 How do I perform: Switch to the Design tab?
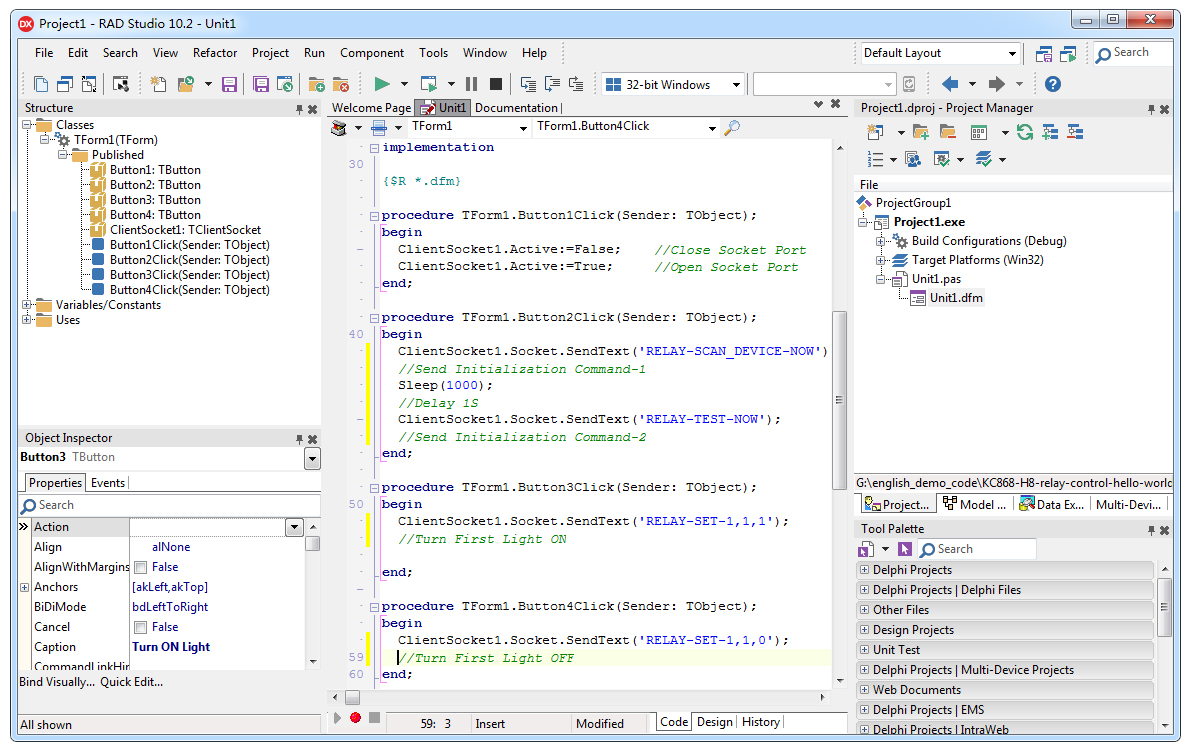point(714,722)
